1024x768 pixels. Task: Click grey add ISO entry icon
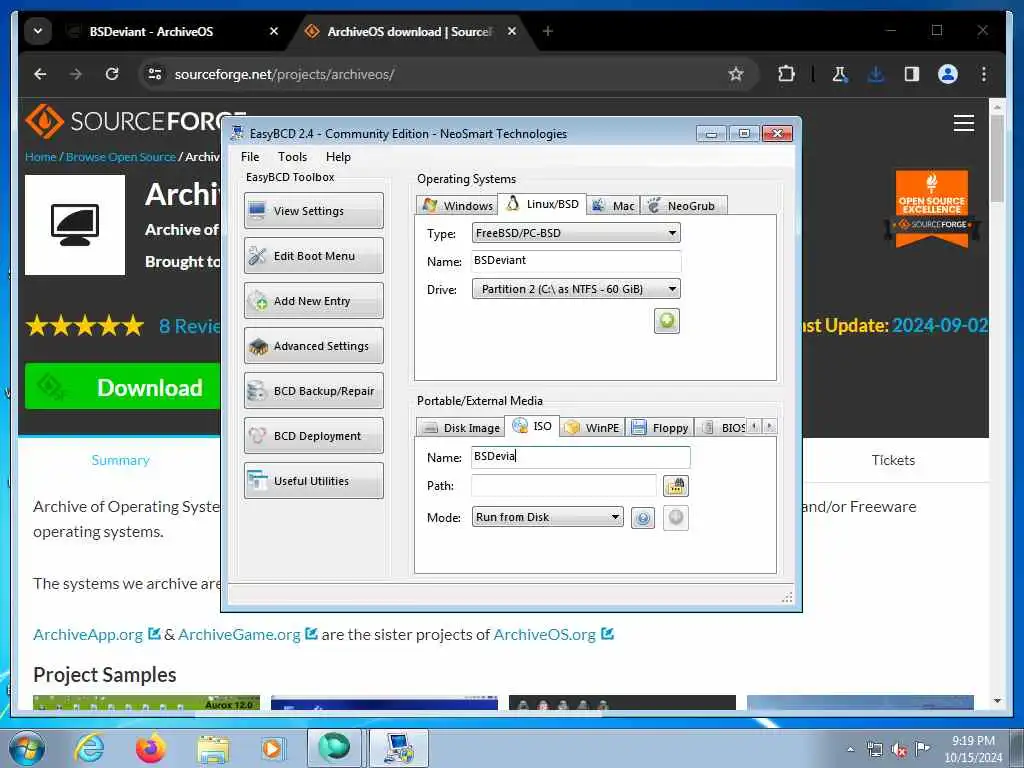coord(676,518)
